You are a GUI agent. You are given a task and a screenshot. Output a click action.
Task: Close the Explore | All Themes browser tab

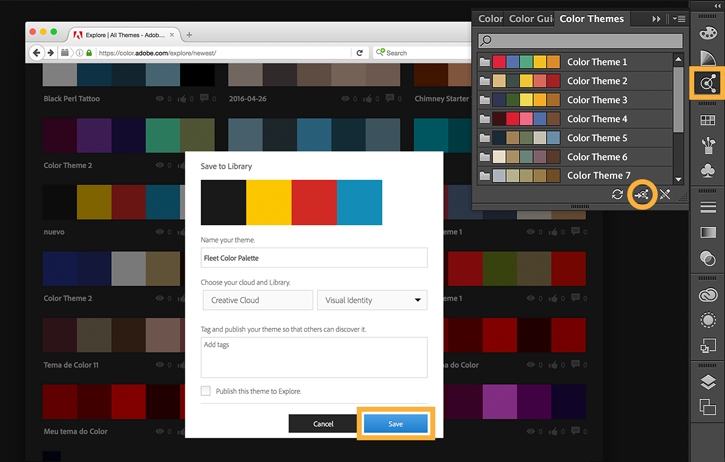pyautogui.click(x=172, y=35)
